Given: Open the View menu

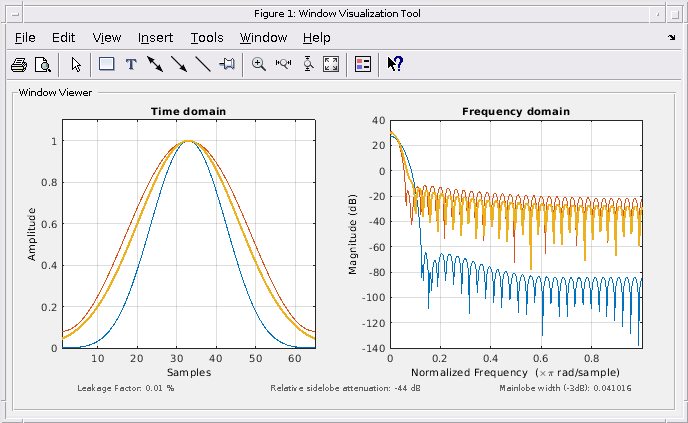Looking at the screenshot, I should (107, 38).
